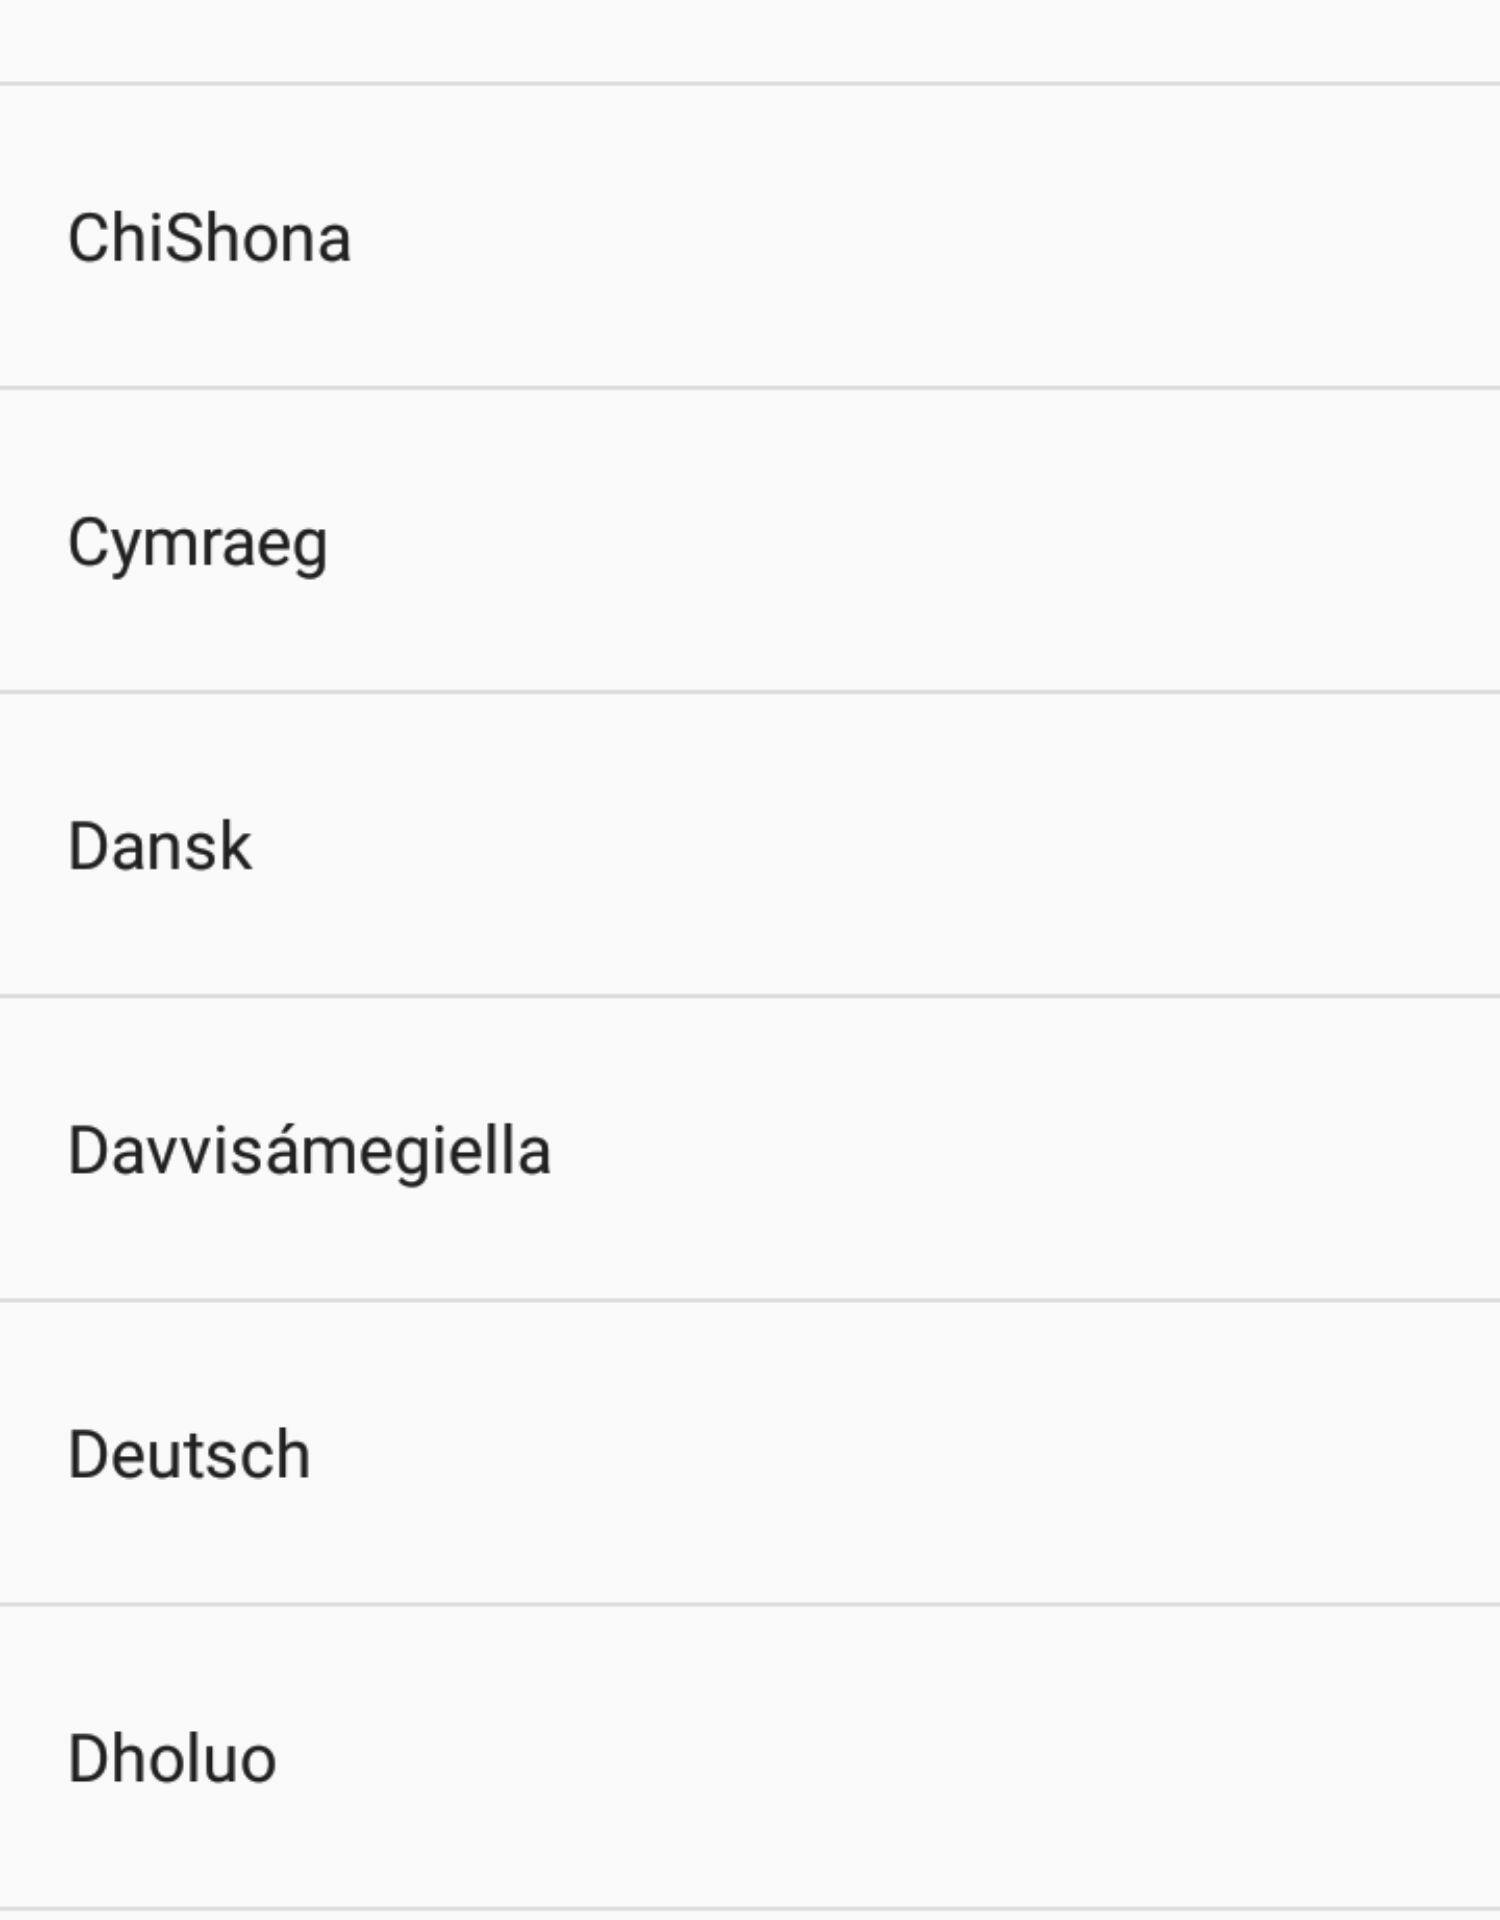The height and width of the screenshot is (1920, 1500).
Task: Choose Dholuo from the list
Action: (x=750, y=1757)
